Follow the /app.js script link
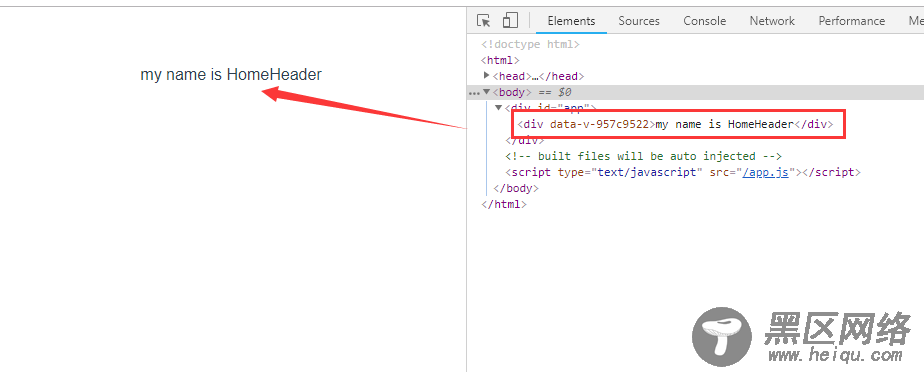This screenshot has width=924, height=372. 765,172
